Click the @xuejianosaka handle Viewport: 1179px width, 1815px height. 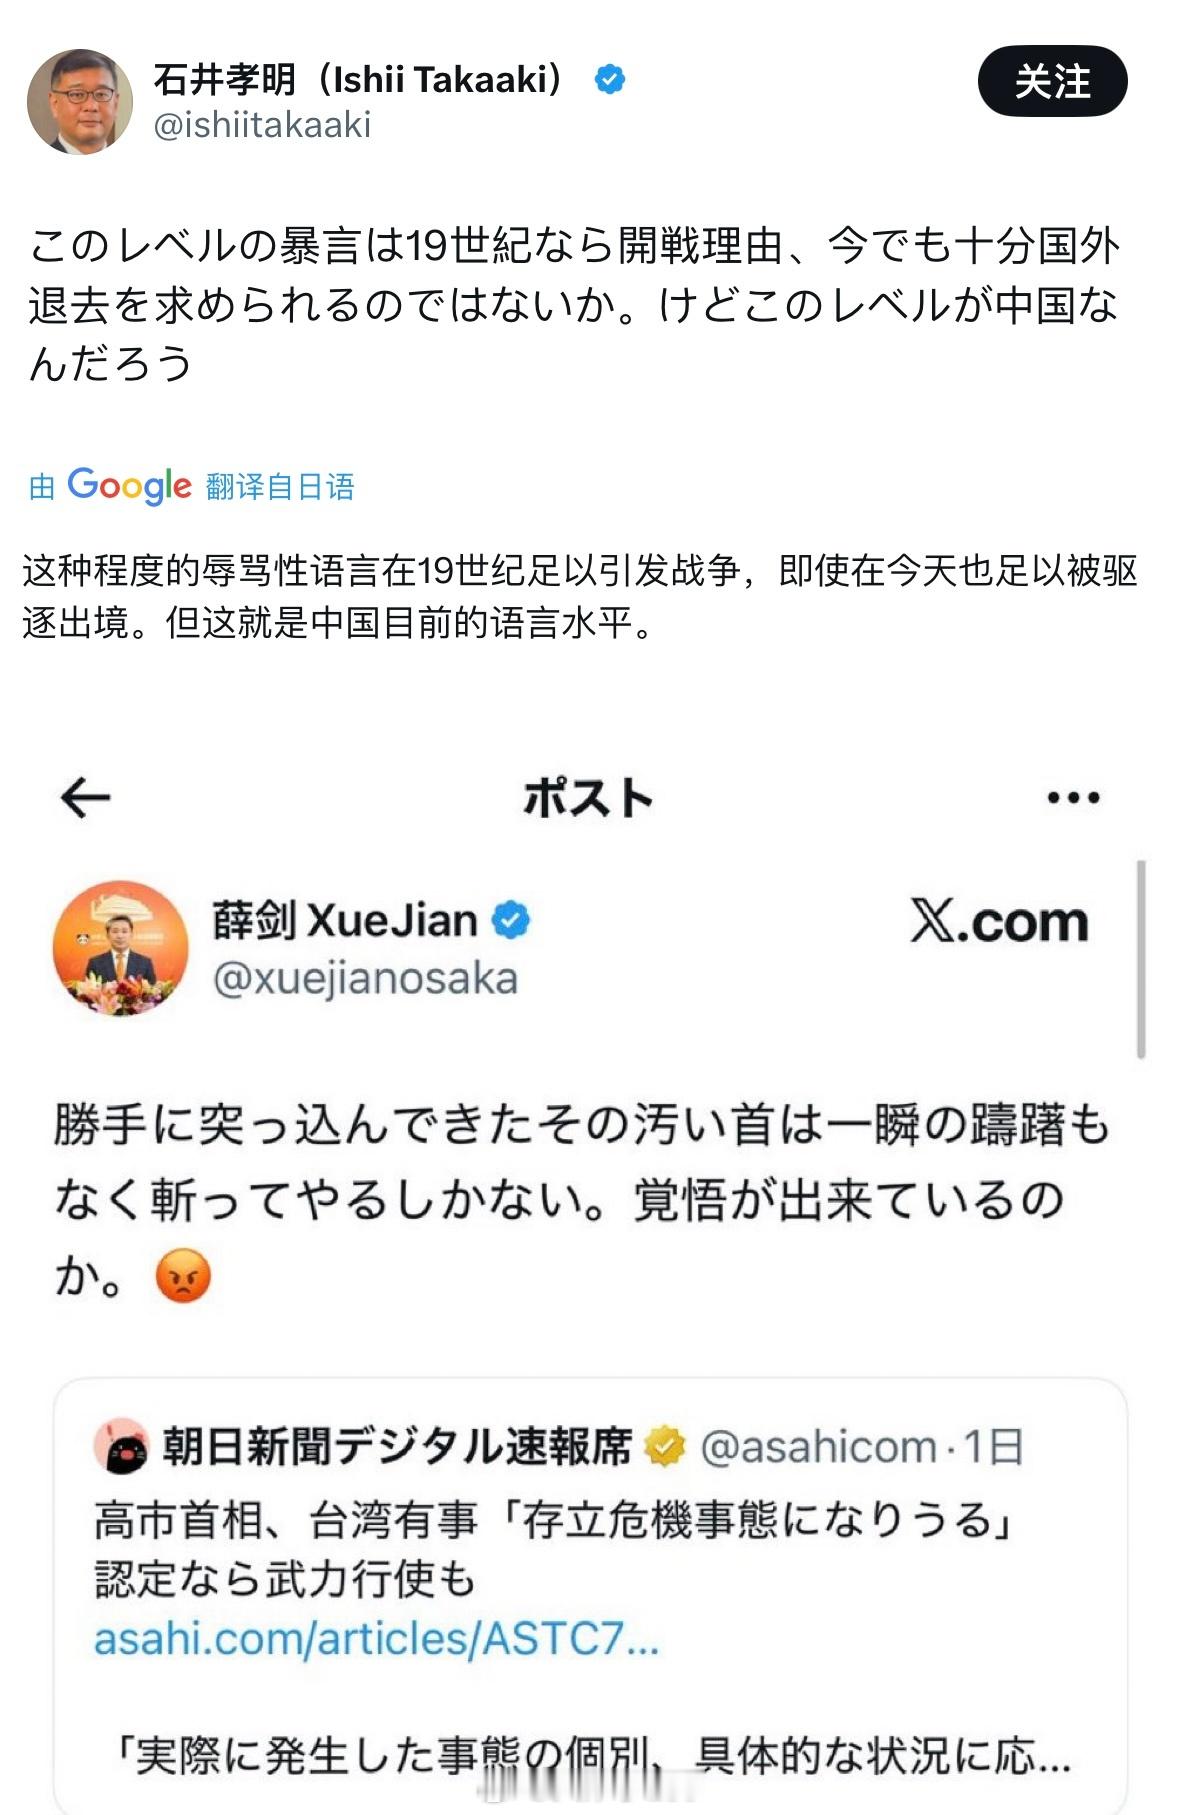point(365,978)
